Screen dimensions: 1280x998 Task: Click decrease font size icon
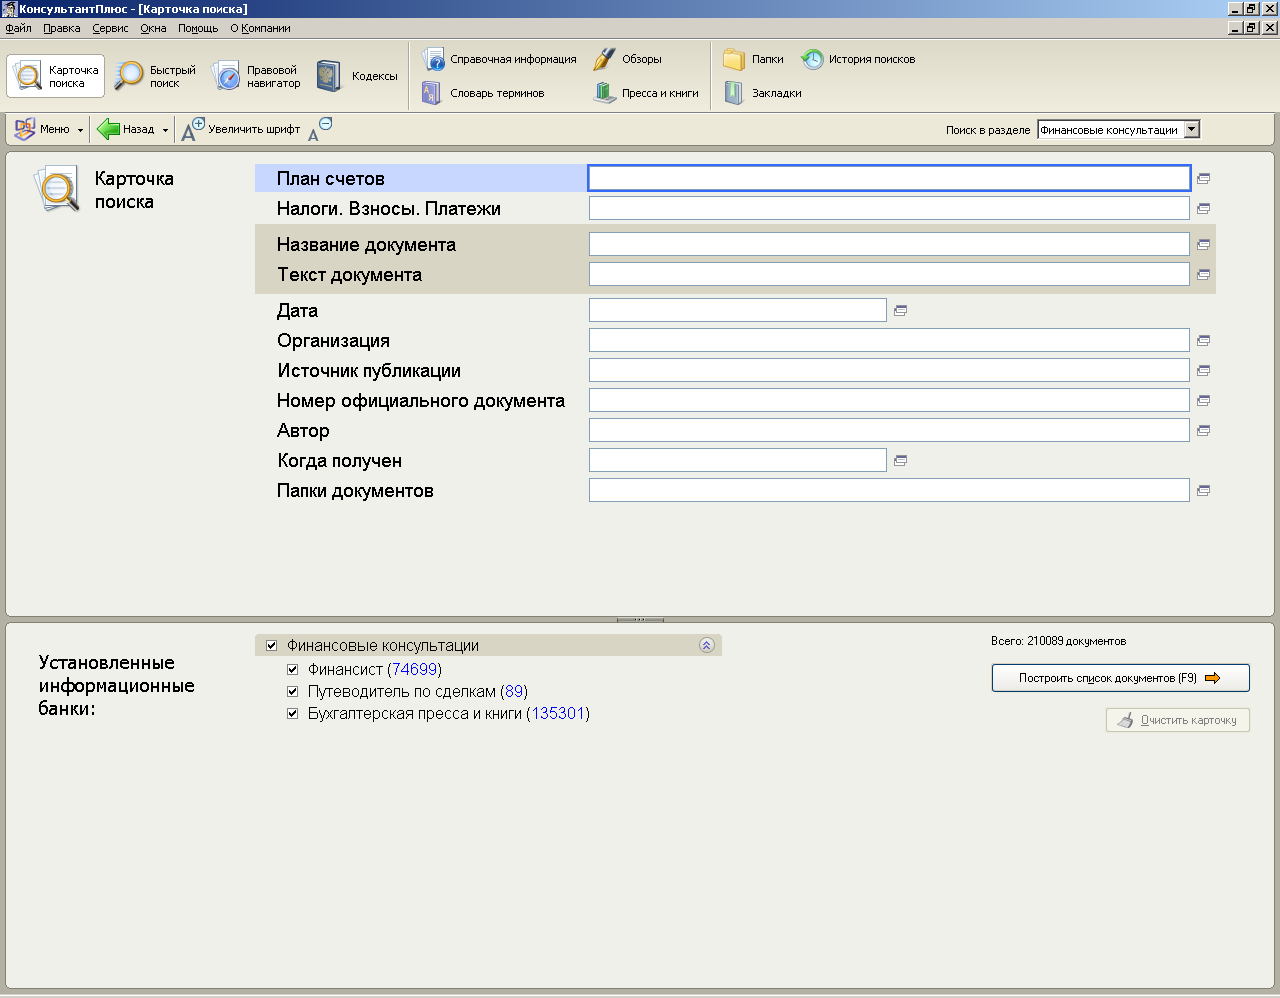pos(320,129)
